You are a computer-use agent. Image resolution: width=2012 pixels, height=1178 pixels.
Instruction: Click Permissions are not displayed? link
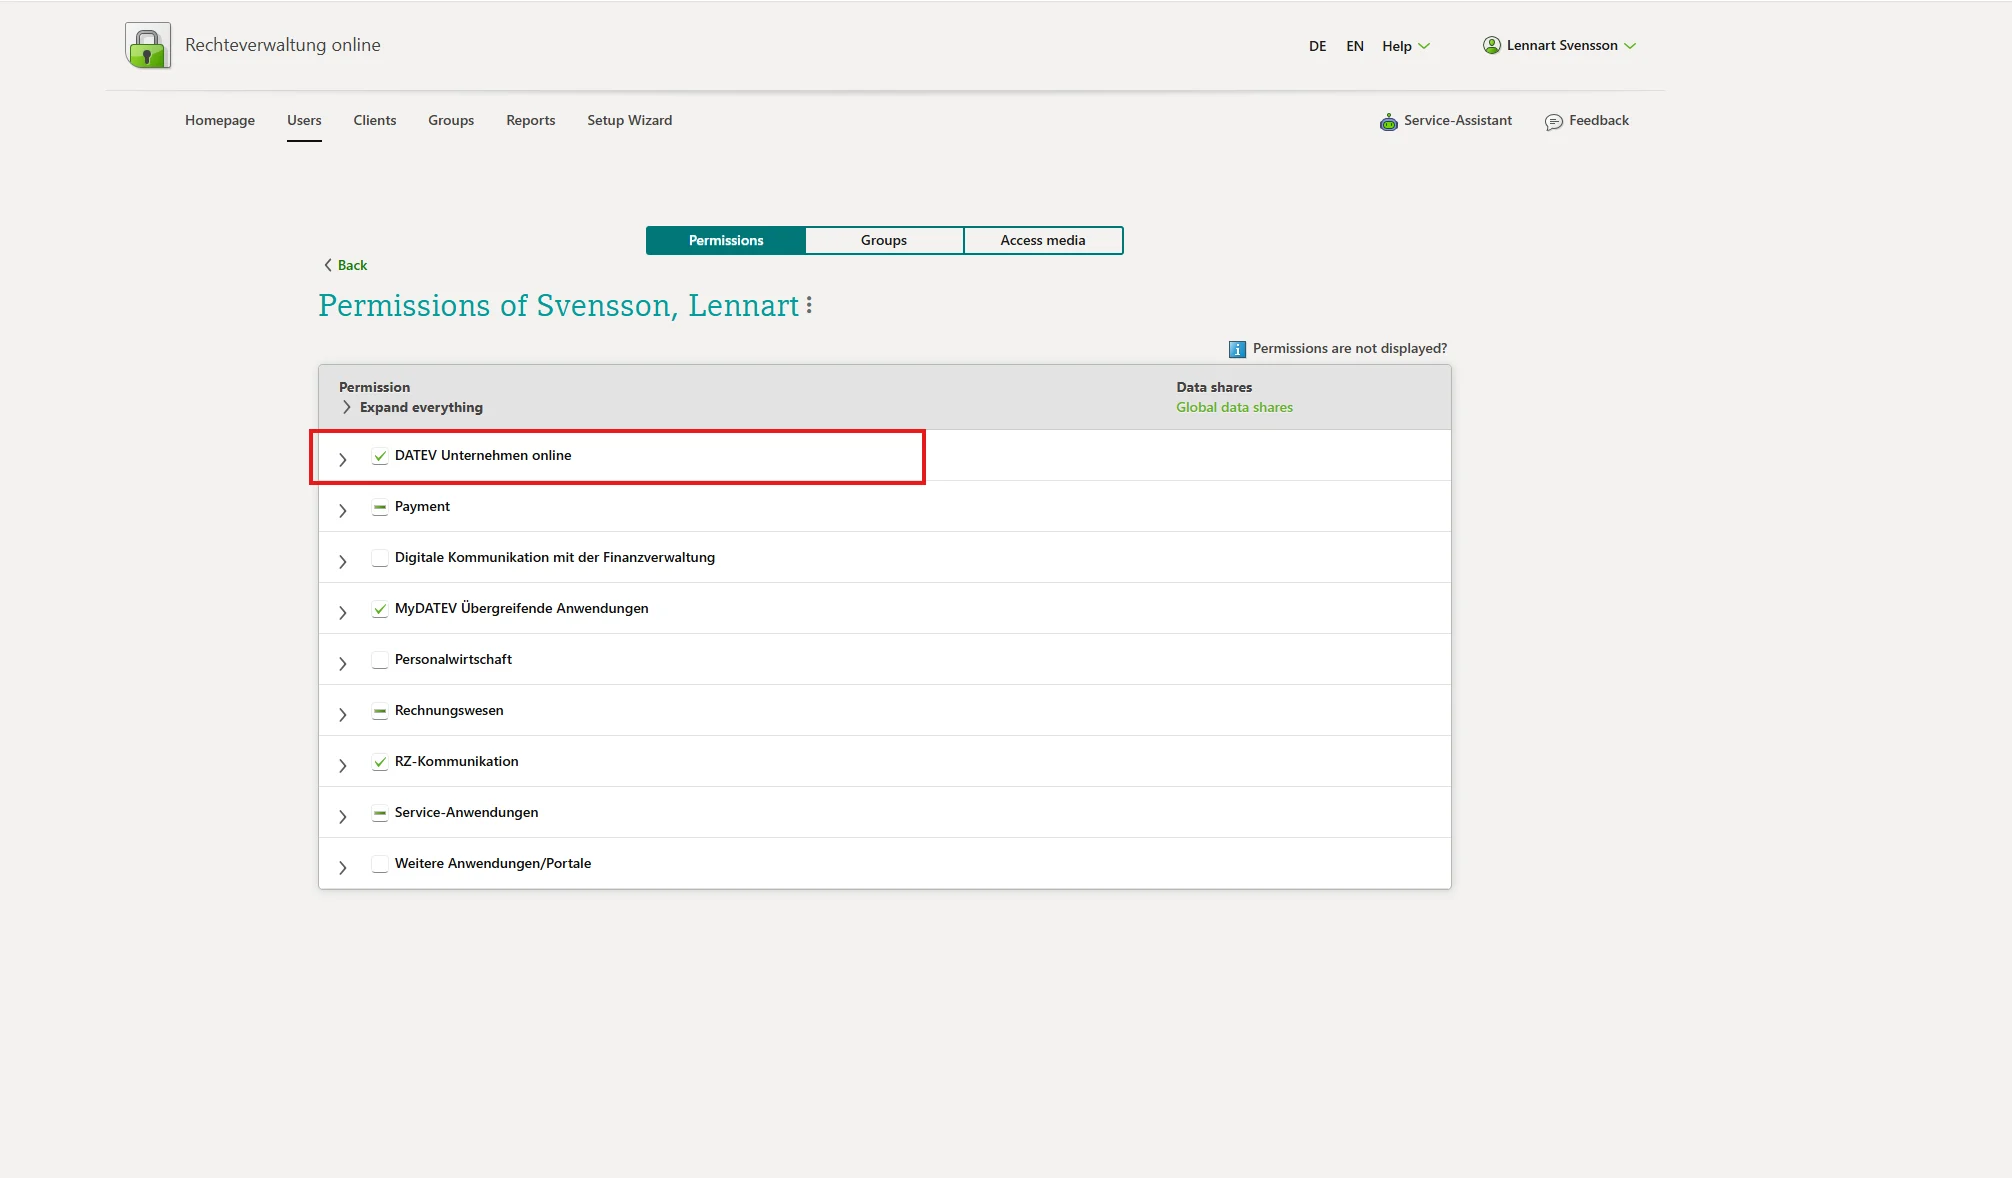(x=1350, y=348)
